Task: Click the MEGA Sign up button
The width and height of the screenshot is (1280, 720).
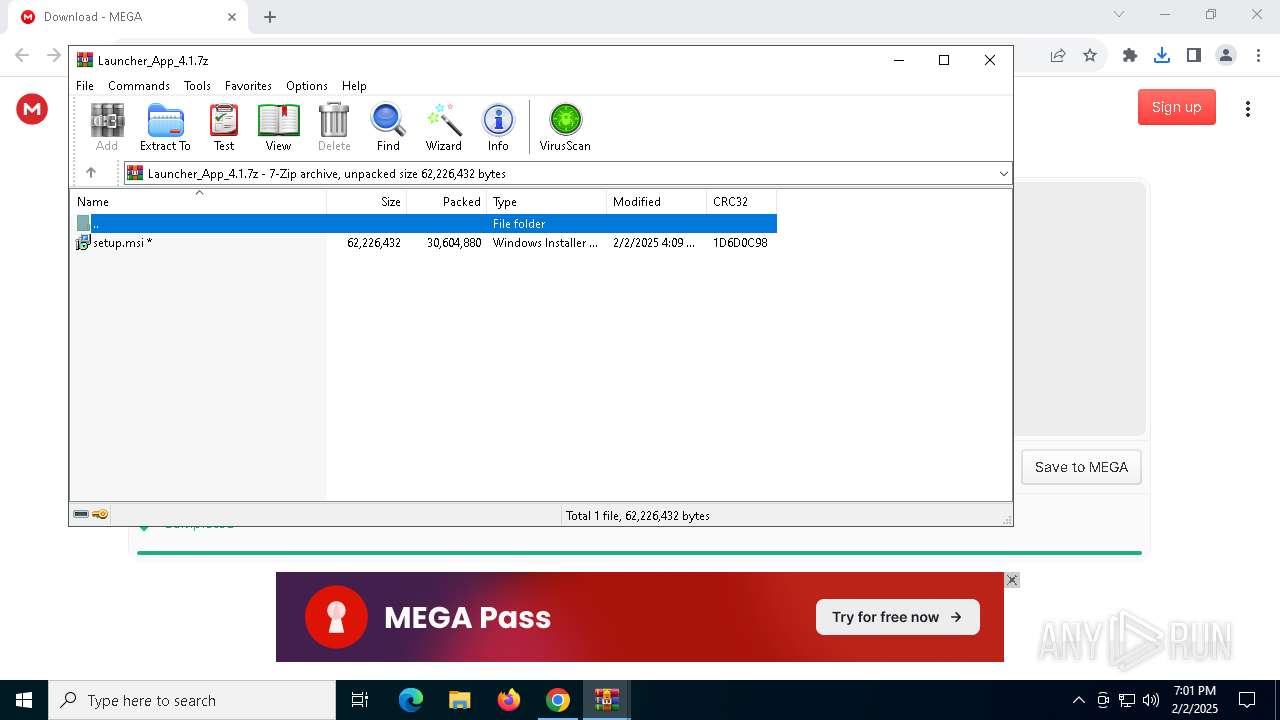Action: (x=1176, y=107)
